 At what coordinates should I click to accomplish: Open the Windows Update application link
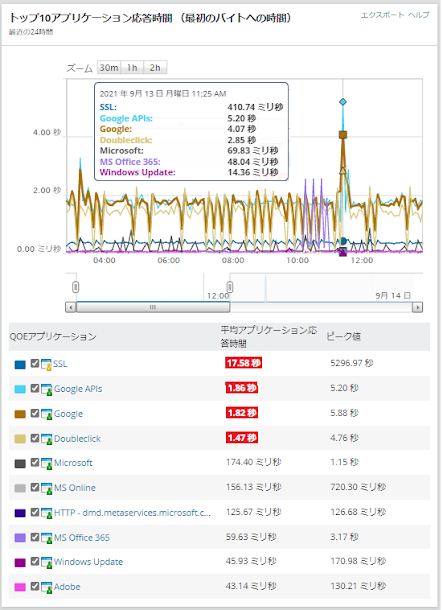tap(88, 562)
